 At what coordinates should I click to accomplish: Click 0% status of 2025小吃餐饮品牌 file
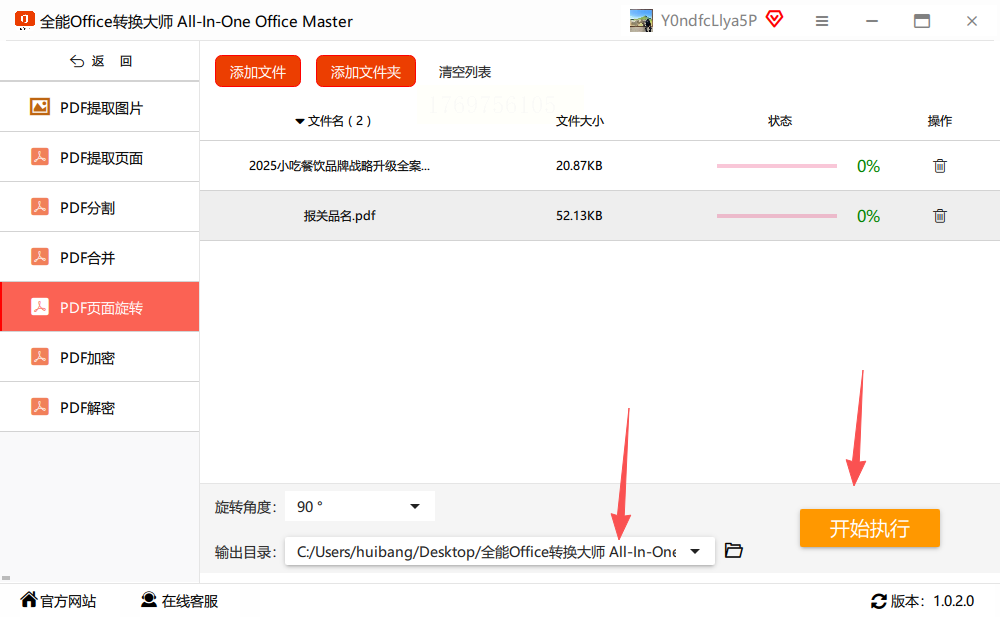pos(868,166)
